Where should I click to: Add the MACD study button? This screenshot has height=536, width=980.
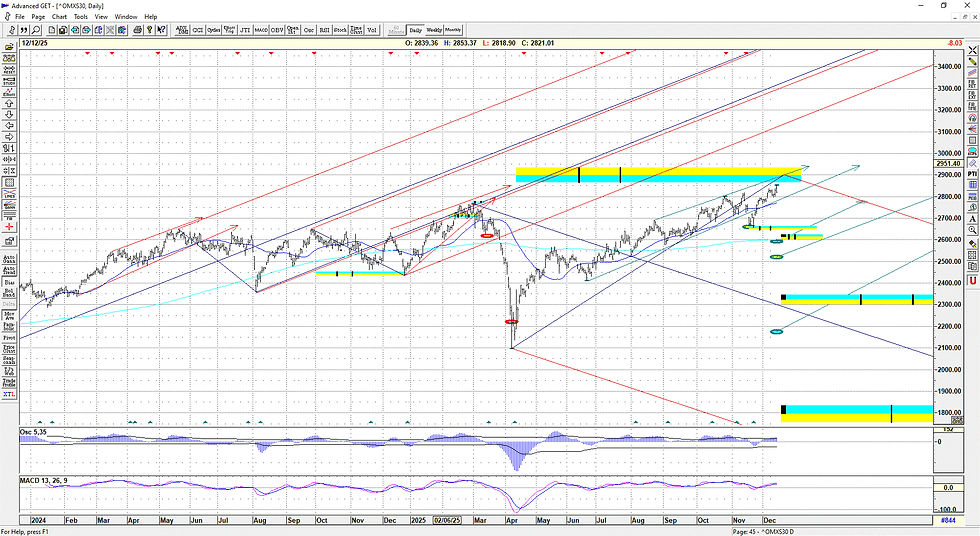coord(261,30)
